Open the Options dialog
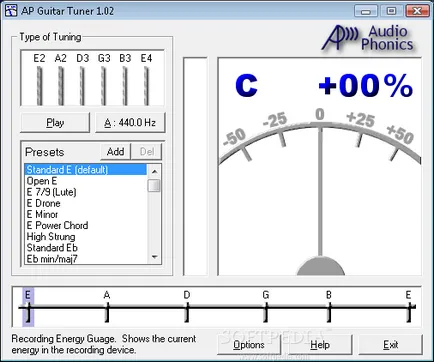The height and width of the screenshot is (362, 434). click(x=249, y=345)
